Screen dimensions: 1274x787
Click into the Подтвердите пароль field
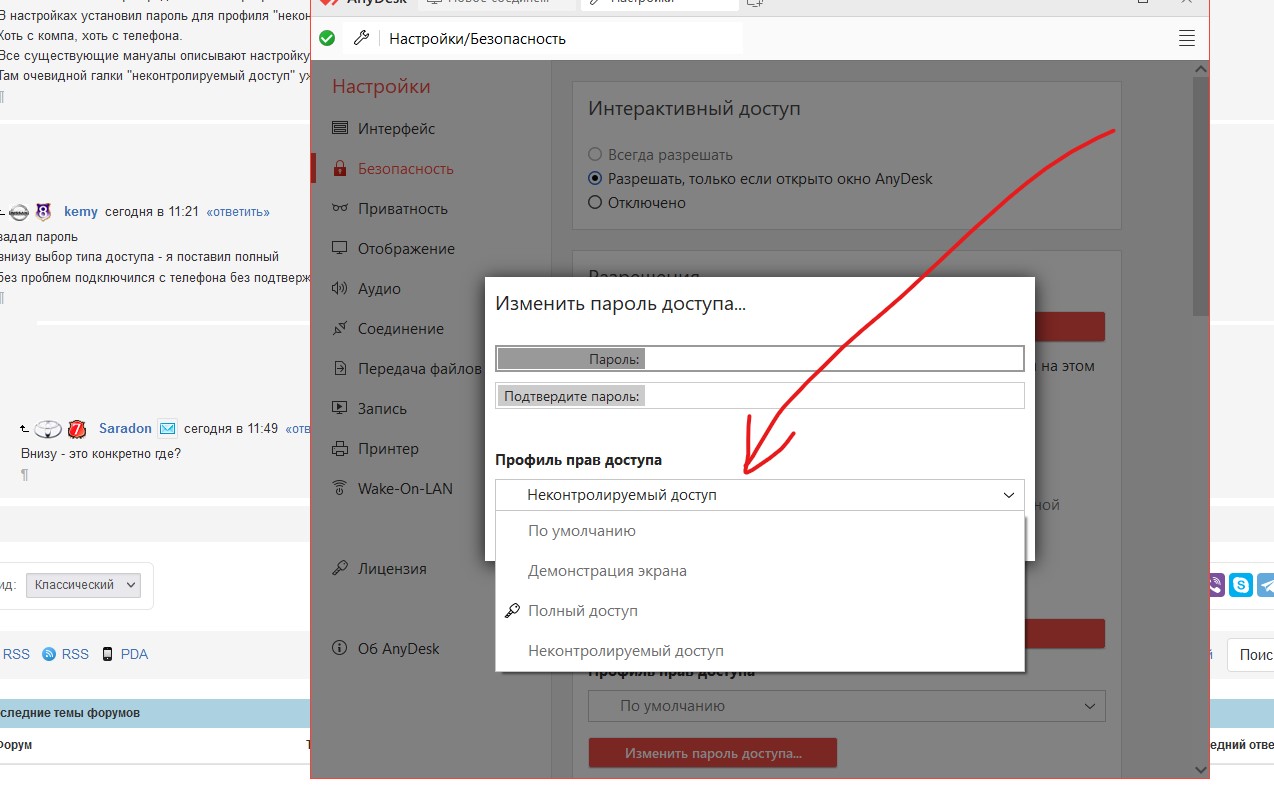tap(760, 396)
